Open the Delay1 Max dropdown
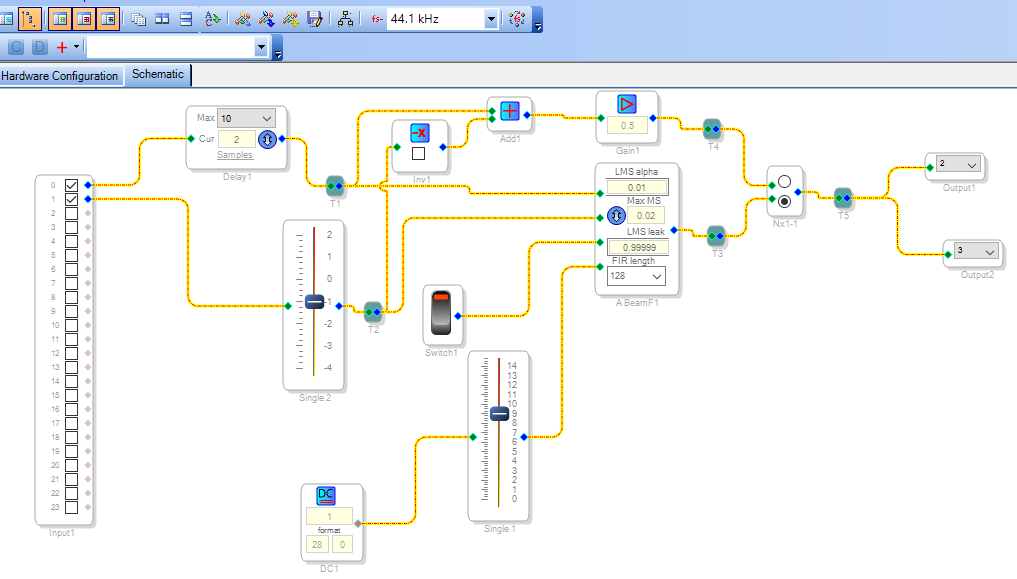Screen dimensions: 1017x579 point(246,118)
